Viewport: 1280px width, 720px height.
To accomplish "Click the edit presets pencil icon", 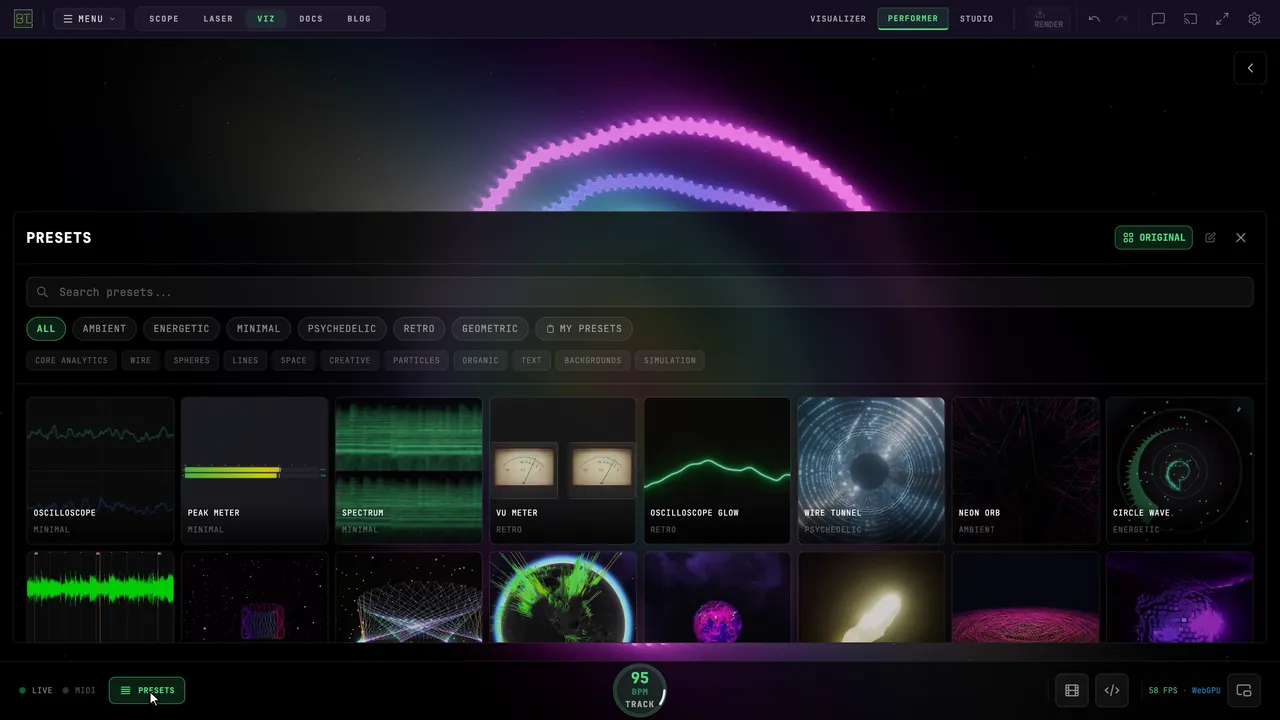I will [1211, 238].
